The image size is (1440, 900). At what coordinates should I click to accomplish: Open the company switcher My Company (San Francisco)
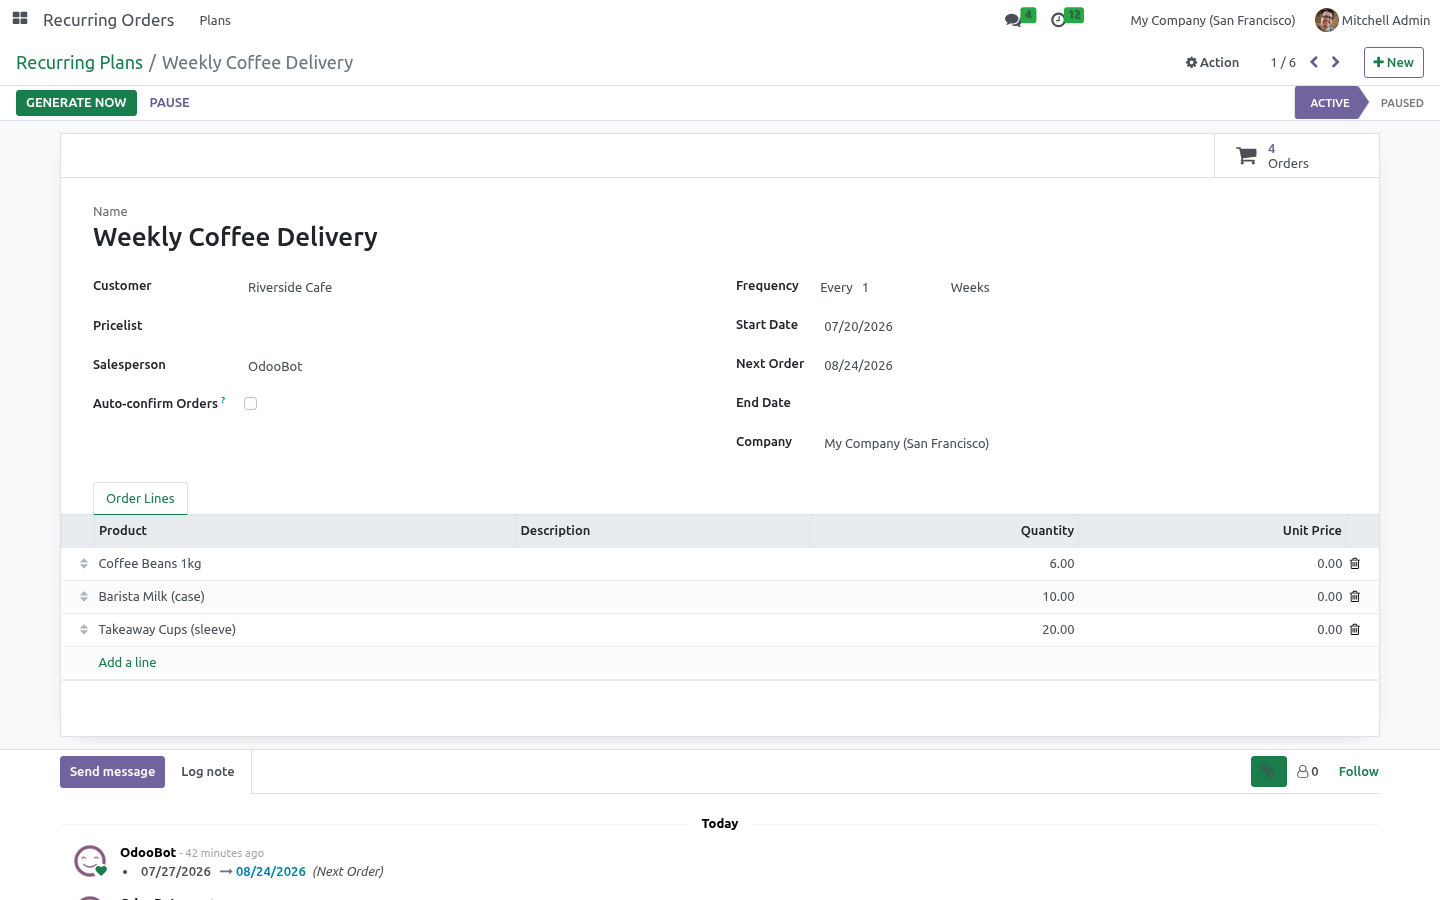coord(1212,20)
